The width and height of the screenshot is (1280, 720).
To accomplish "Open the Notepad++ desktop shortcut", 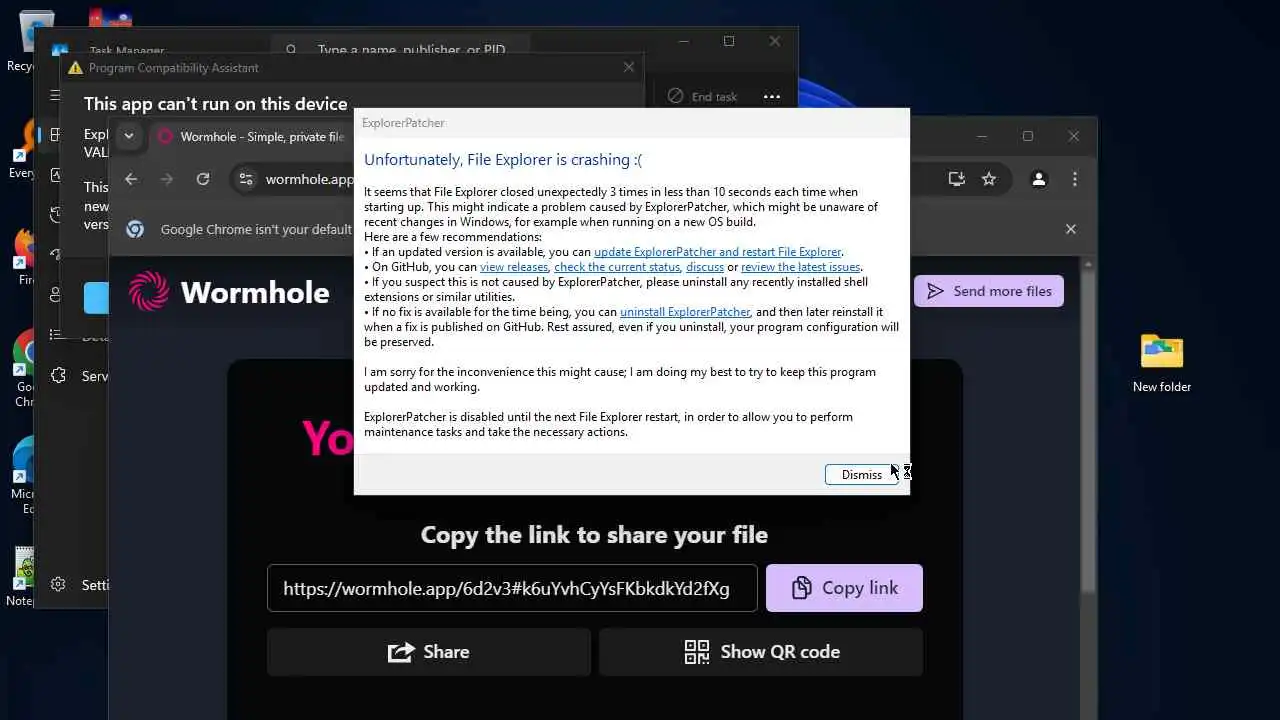I will 20,576.
